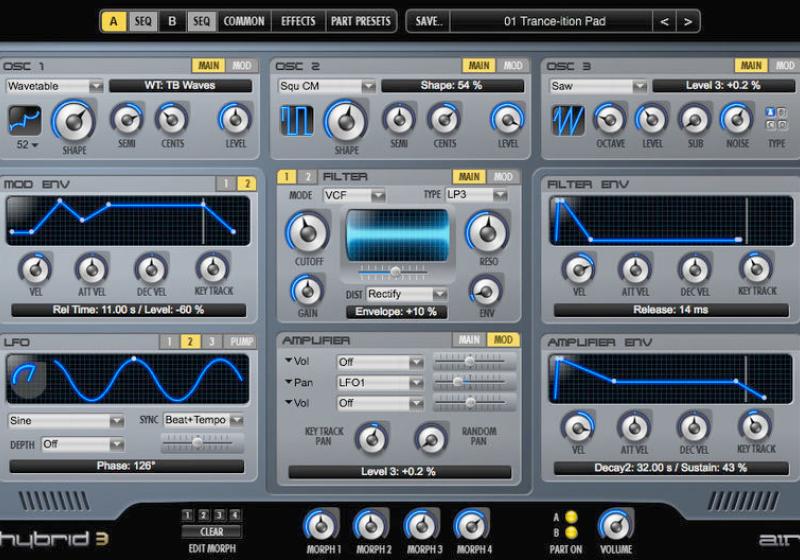Click the LFO waveform shape icon
Screen dimensions: 800x560
tap(25, 378)
